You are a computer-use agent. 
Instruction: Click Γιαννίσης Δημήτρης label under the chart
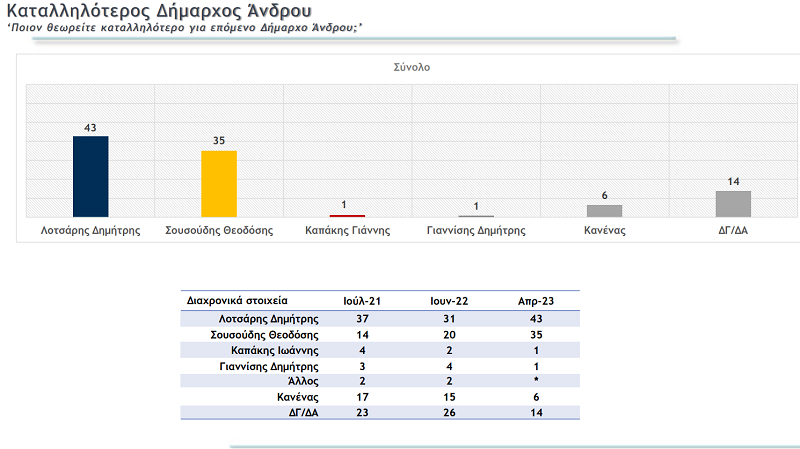coord(476,230)
